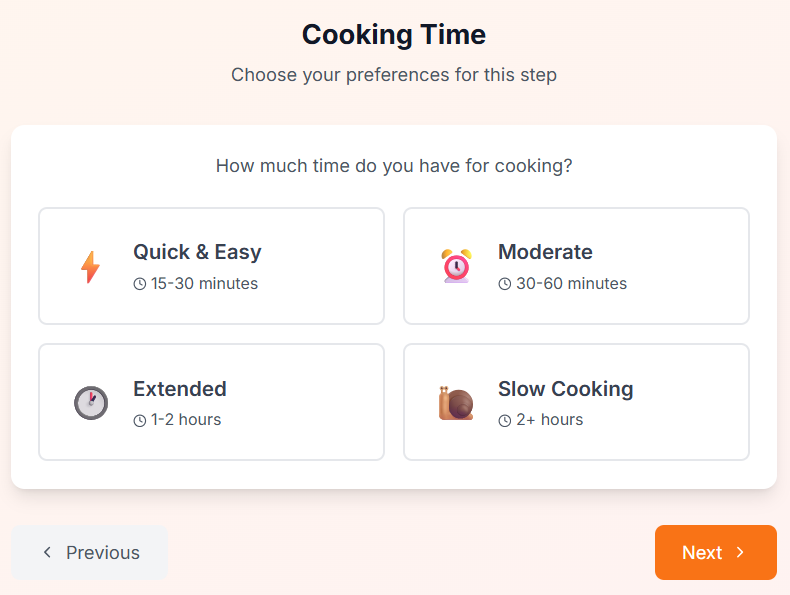
Task: Click the Quick & Easy title text
Action: click(x=197, y=252)
